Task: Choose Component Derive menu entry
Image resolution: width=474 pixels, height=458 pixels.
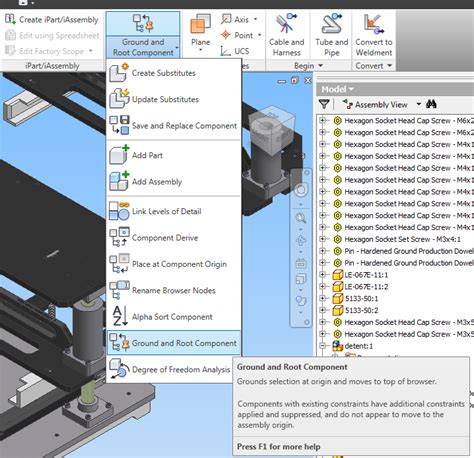Action: [173, 238]
